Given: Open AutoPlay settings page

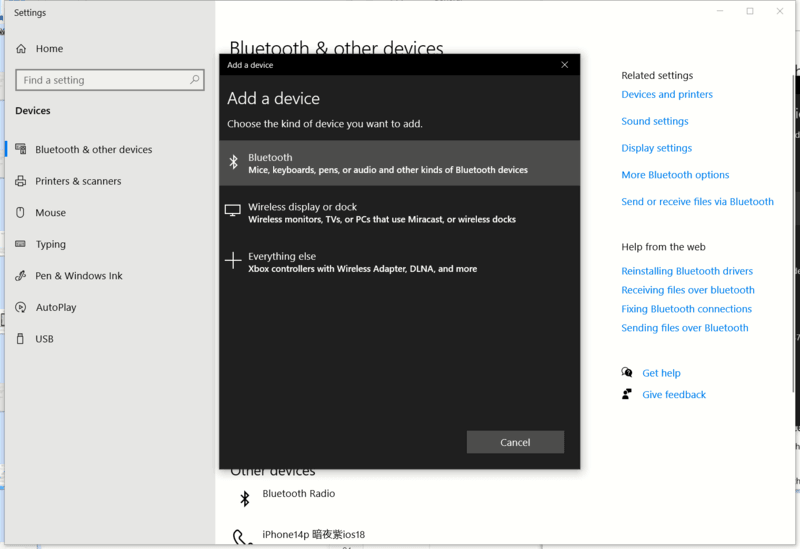Looking at the screenshot, I should 55,308.
